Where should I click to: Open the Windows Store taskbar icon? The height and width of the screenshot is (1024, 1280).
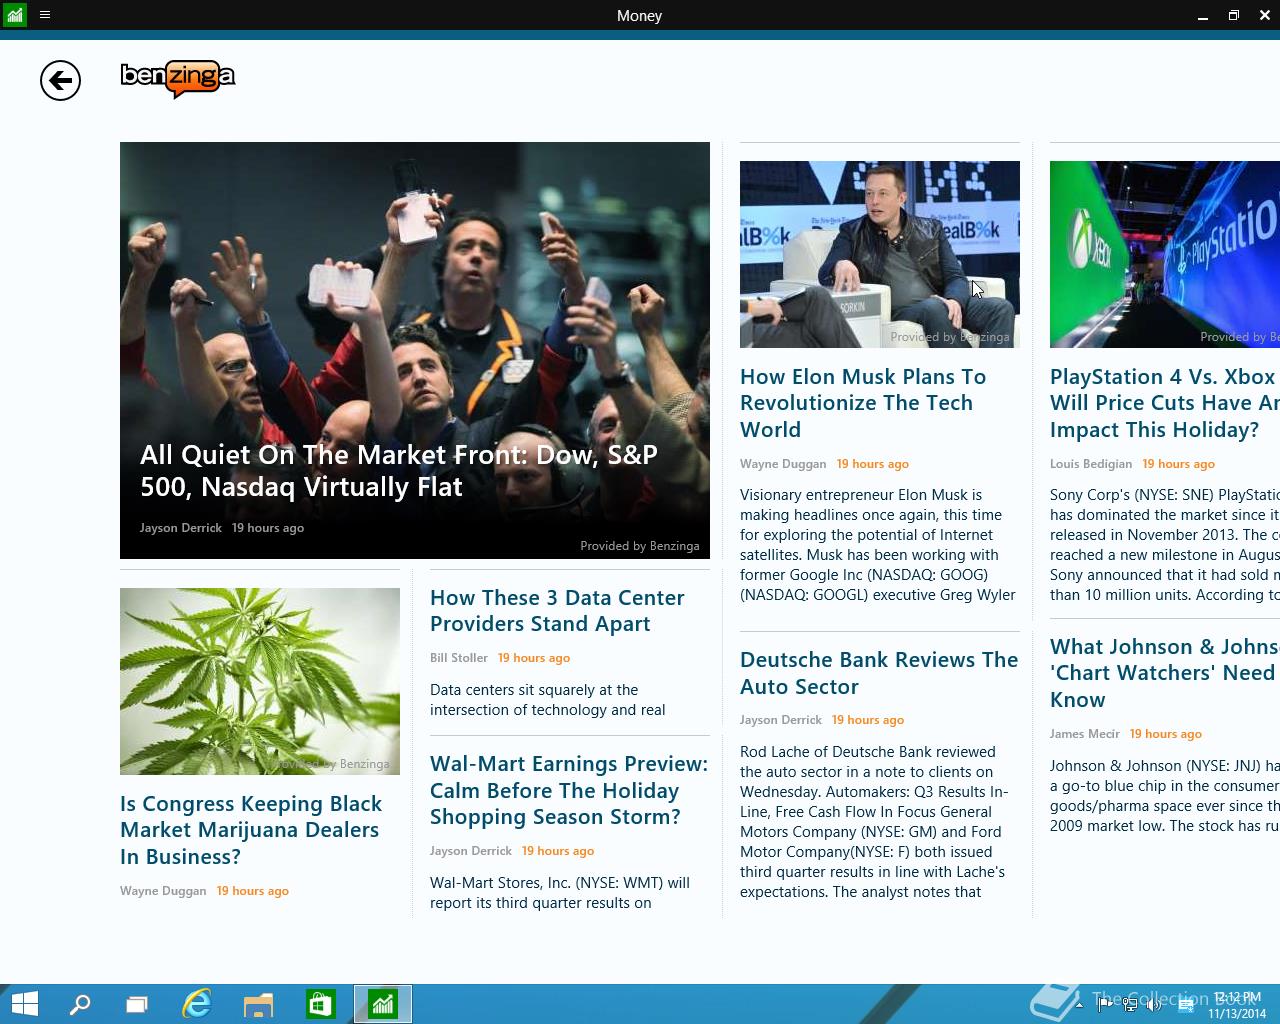pos(320,1004)
